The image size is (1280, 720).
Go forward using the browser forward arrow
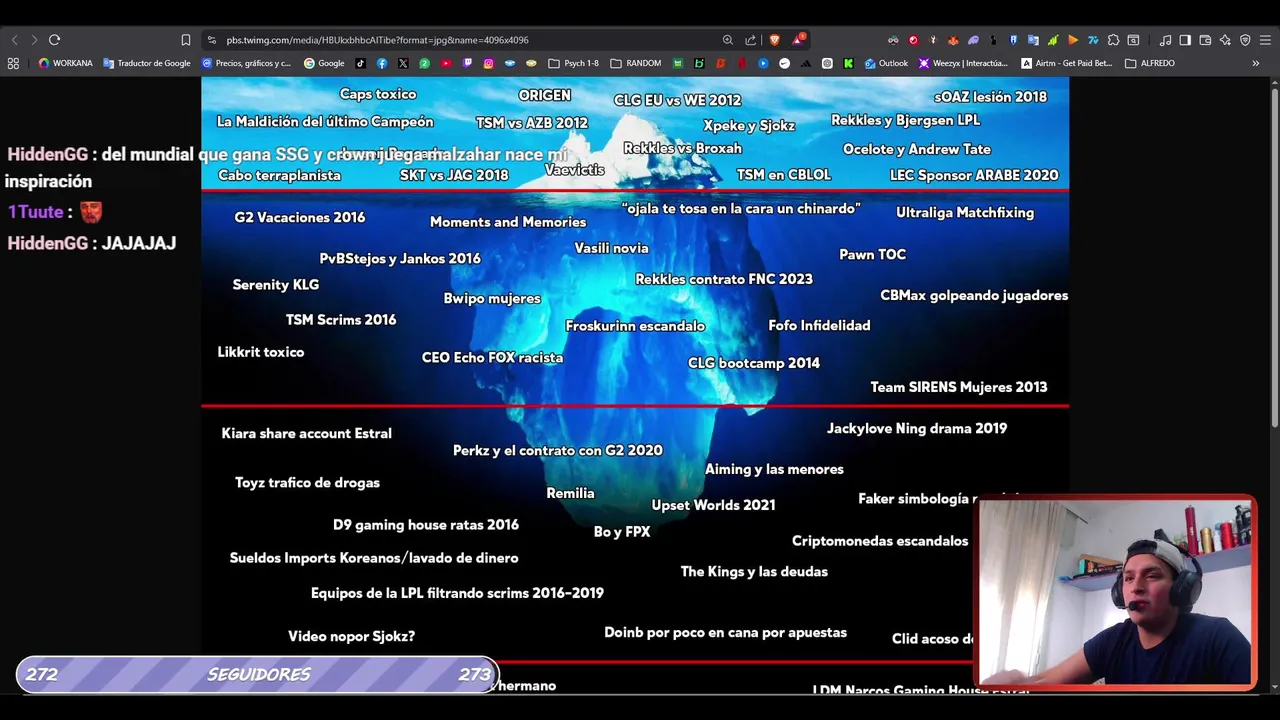[x=34, y=40]
